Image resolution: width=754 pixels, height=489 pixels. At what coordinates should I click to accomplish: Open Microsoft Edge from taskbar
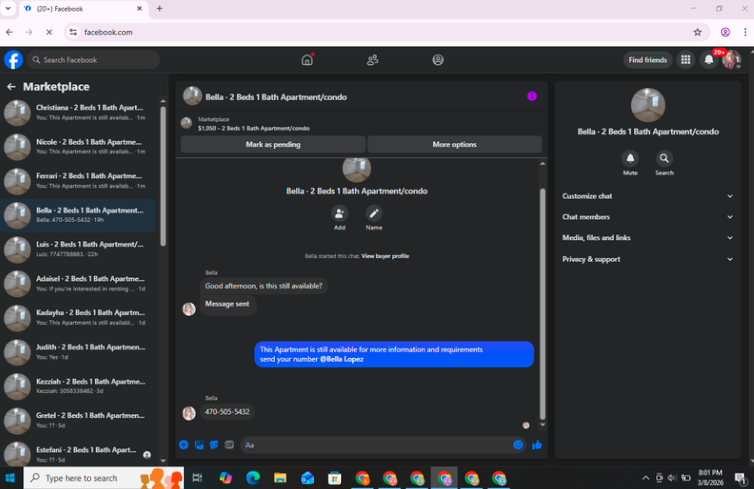253,478
